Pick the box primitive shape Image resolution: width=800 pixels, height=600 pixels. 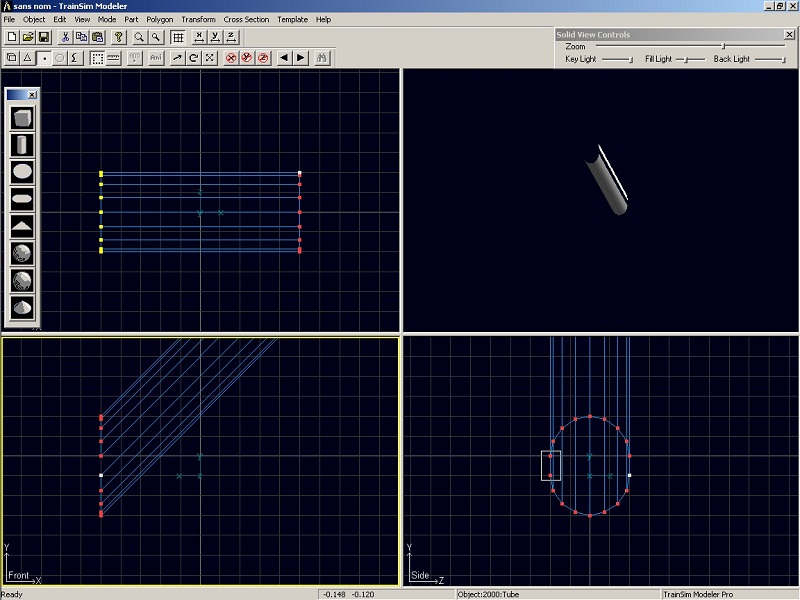point(22,118)
